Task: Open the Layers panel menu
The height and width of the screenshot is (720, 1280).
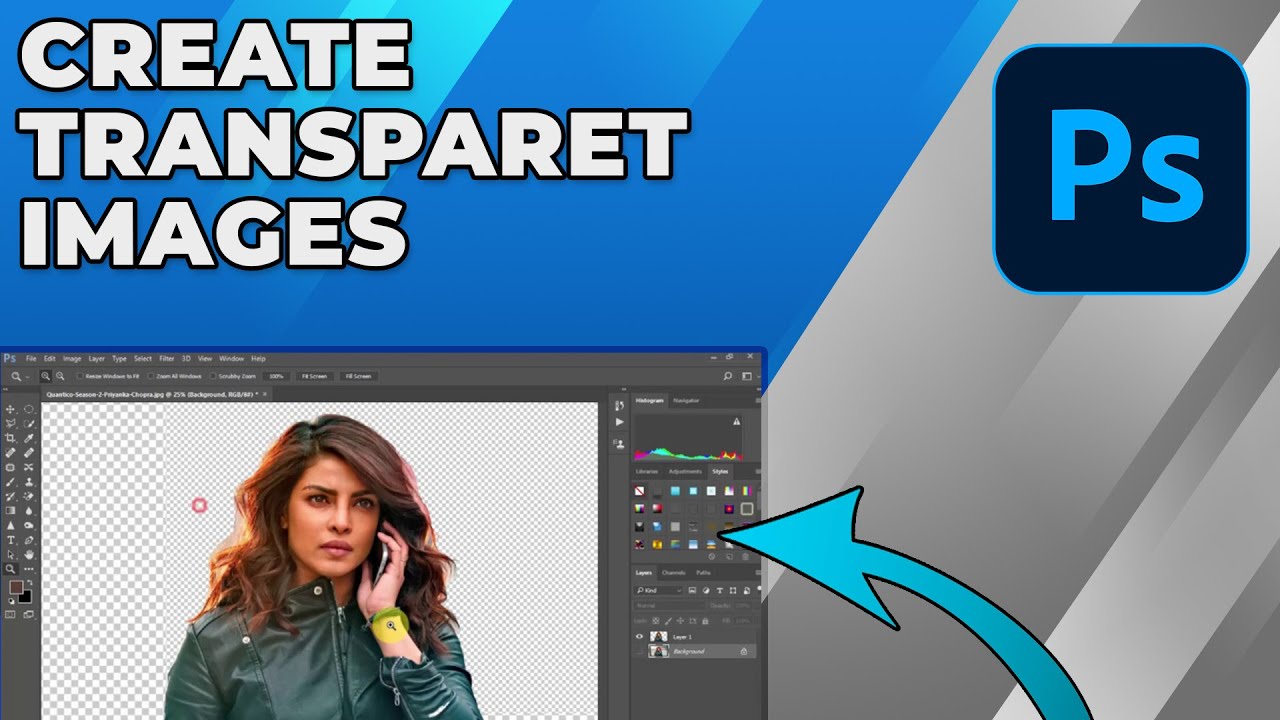Action: (758, 572)
